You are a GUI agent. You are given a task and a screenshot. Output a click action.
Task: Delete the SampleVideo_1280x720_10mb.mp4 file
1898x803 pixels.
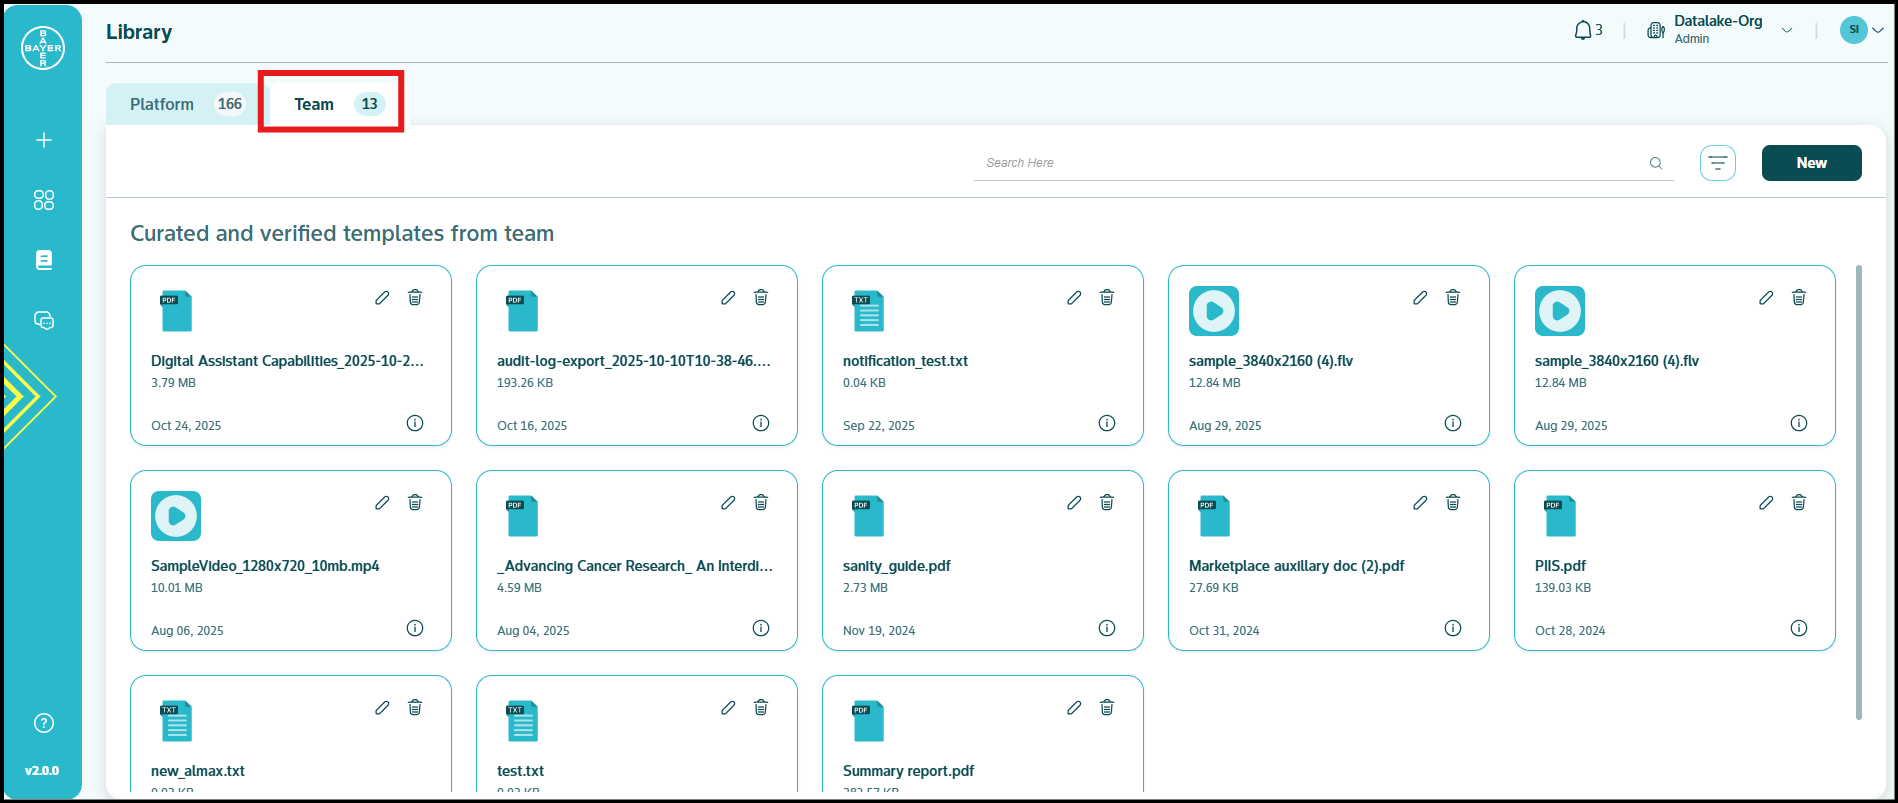click(415, 503)
